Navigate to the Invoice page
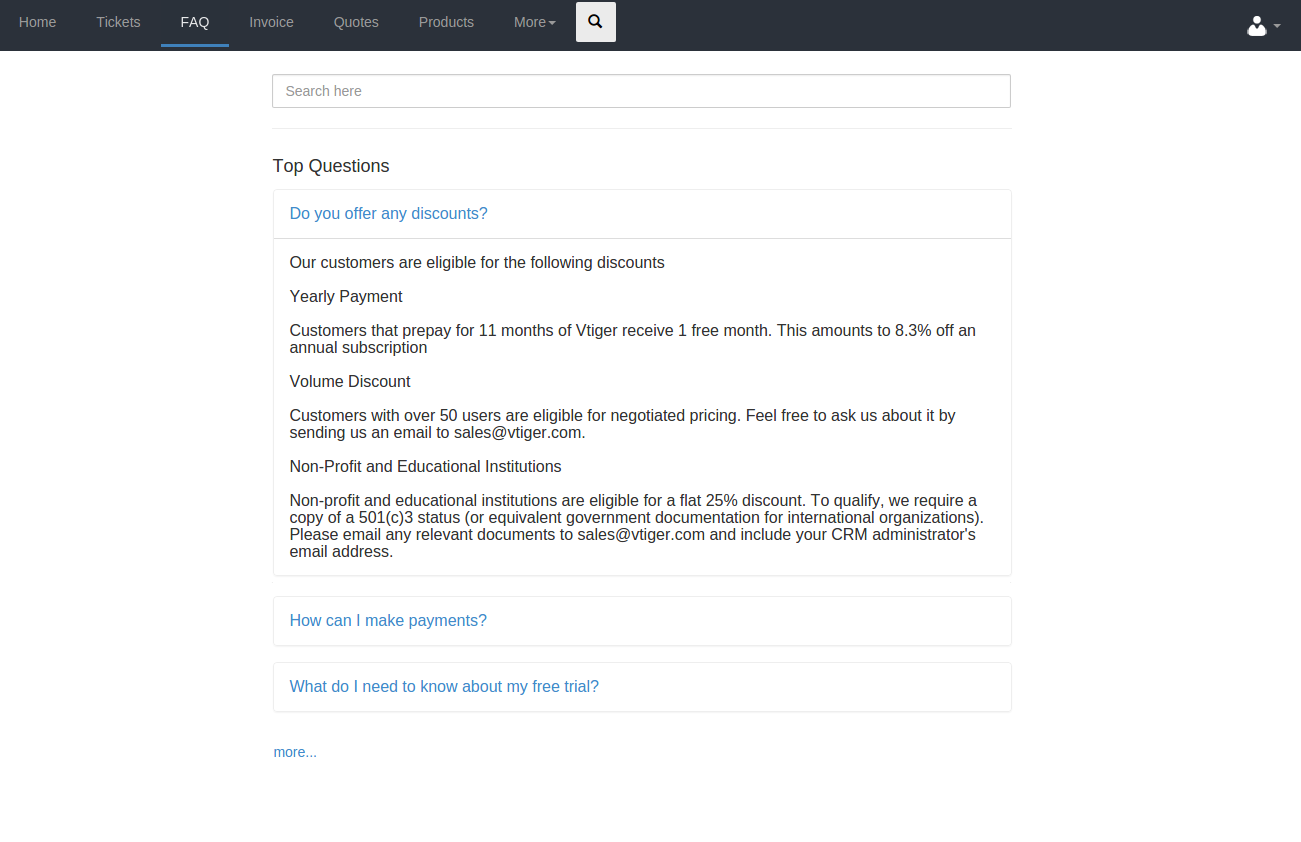1301x842 pixels. point(271,22)
